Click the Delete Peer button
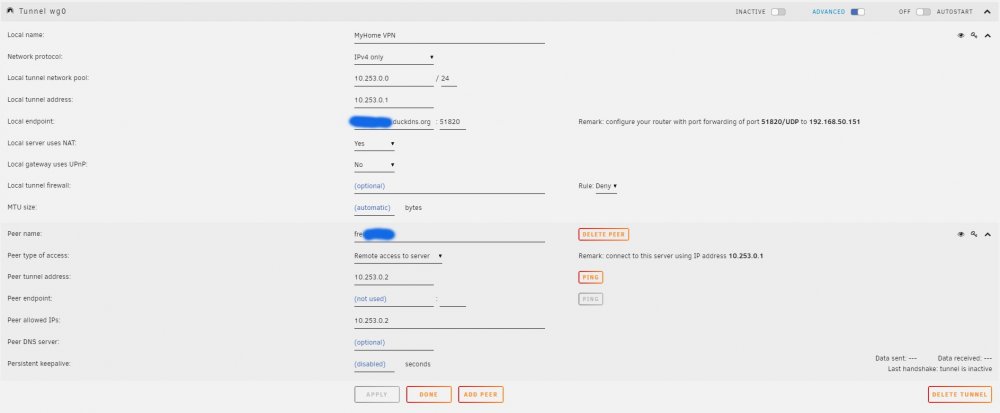The image size is (1000, 413). pos(603,235)
